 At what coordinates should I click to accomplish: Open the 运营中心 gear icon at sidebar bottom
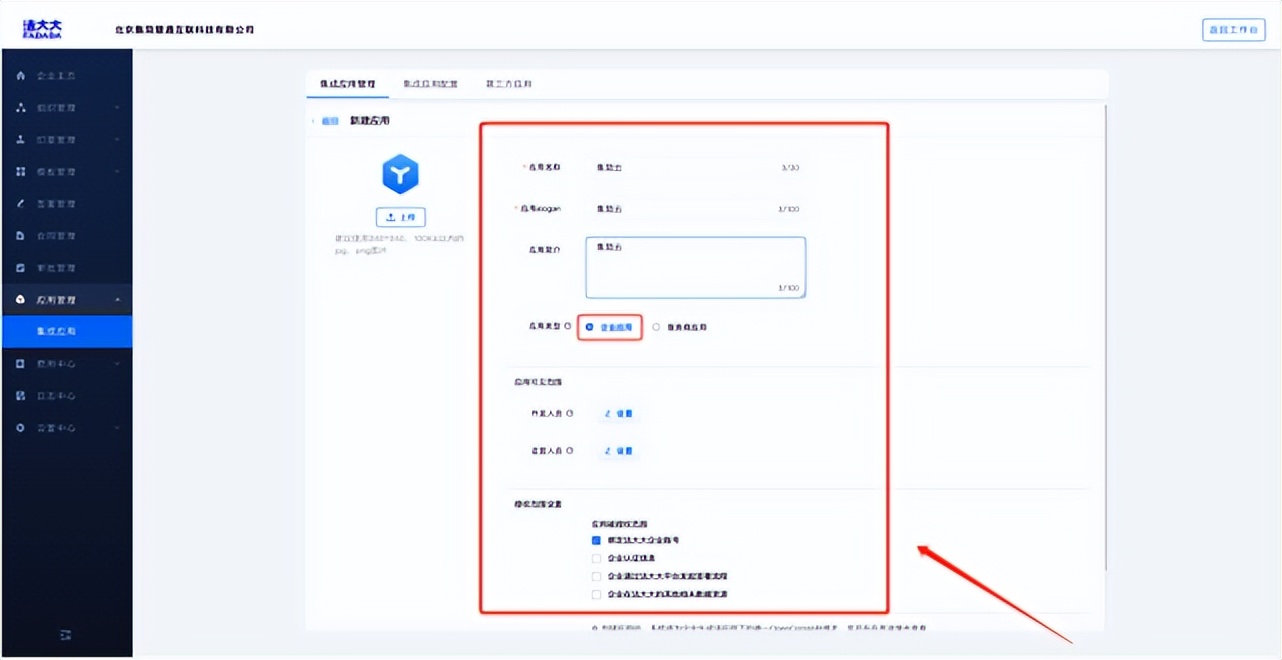[20, 427]
